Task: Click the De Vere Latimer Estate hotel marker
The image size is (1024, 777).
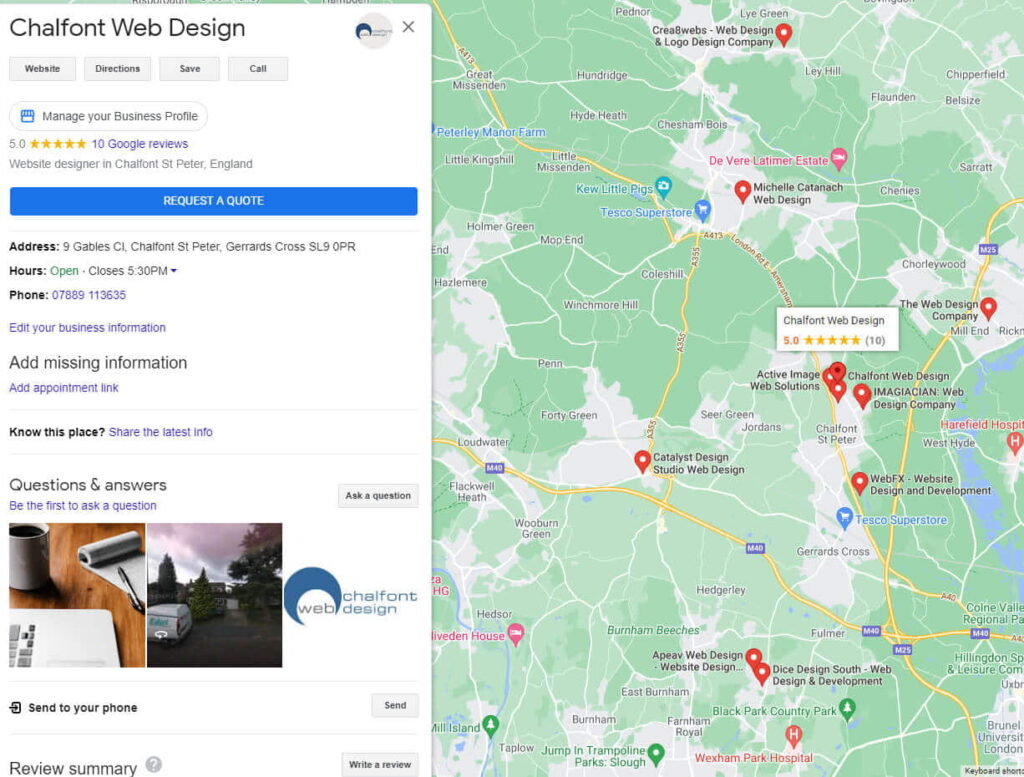Action: pyautogui.click(x=839, y=159)
